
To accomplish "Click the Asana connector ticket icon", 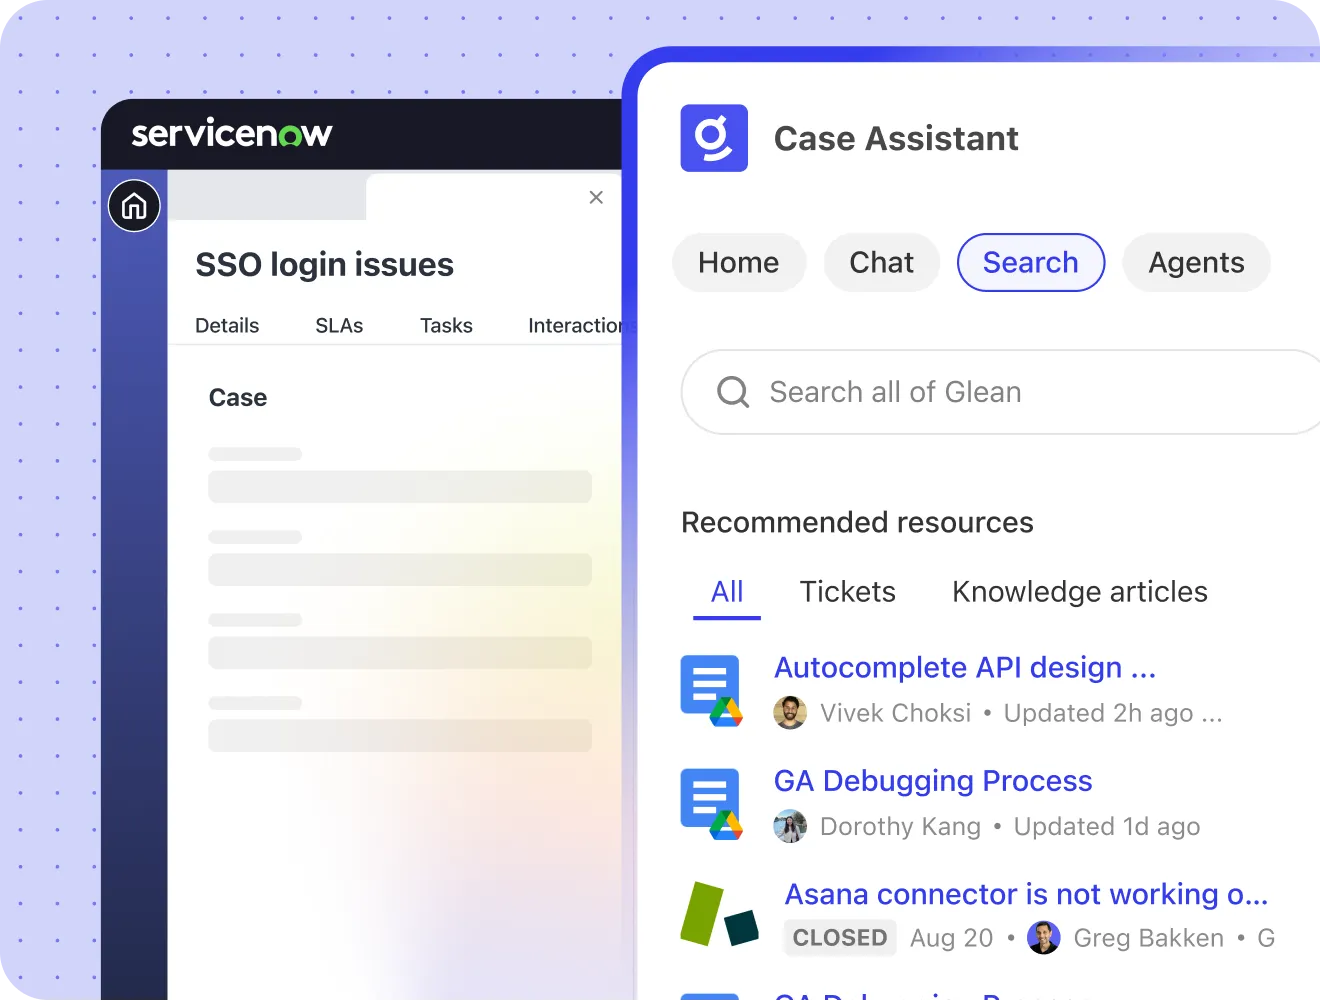I will pos(719,915).
